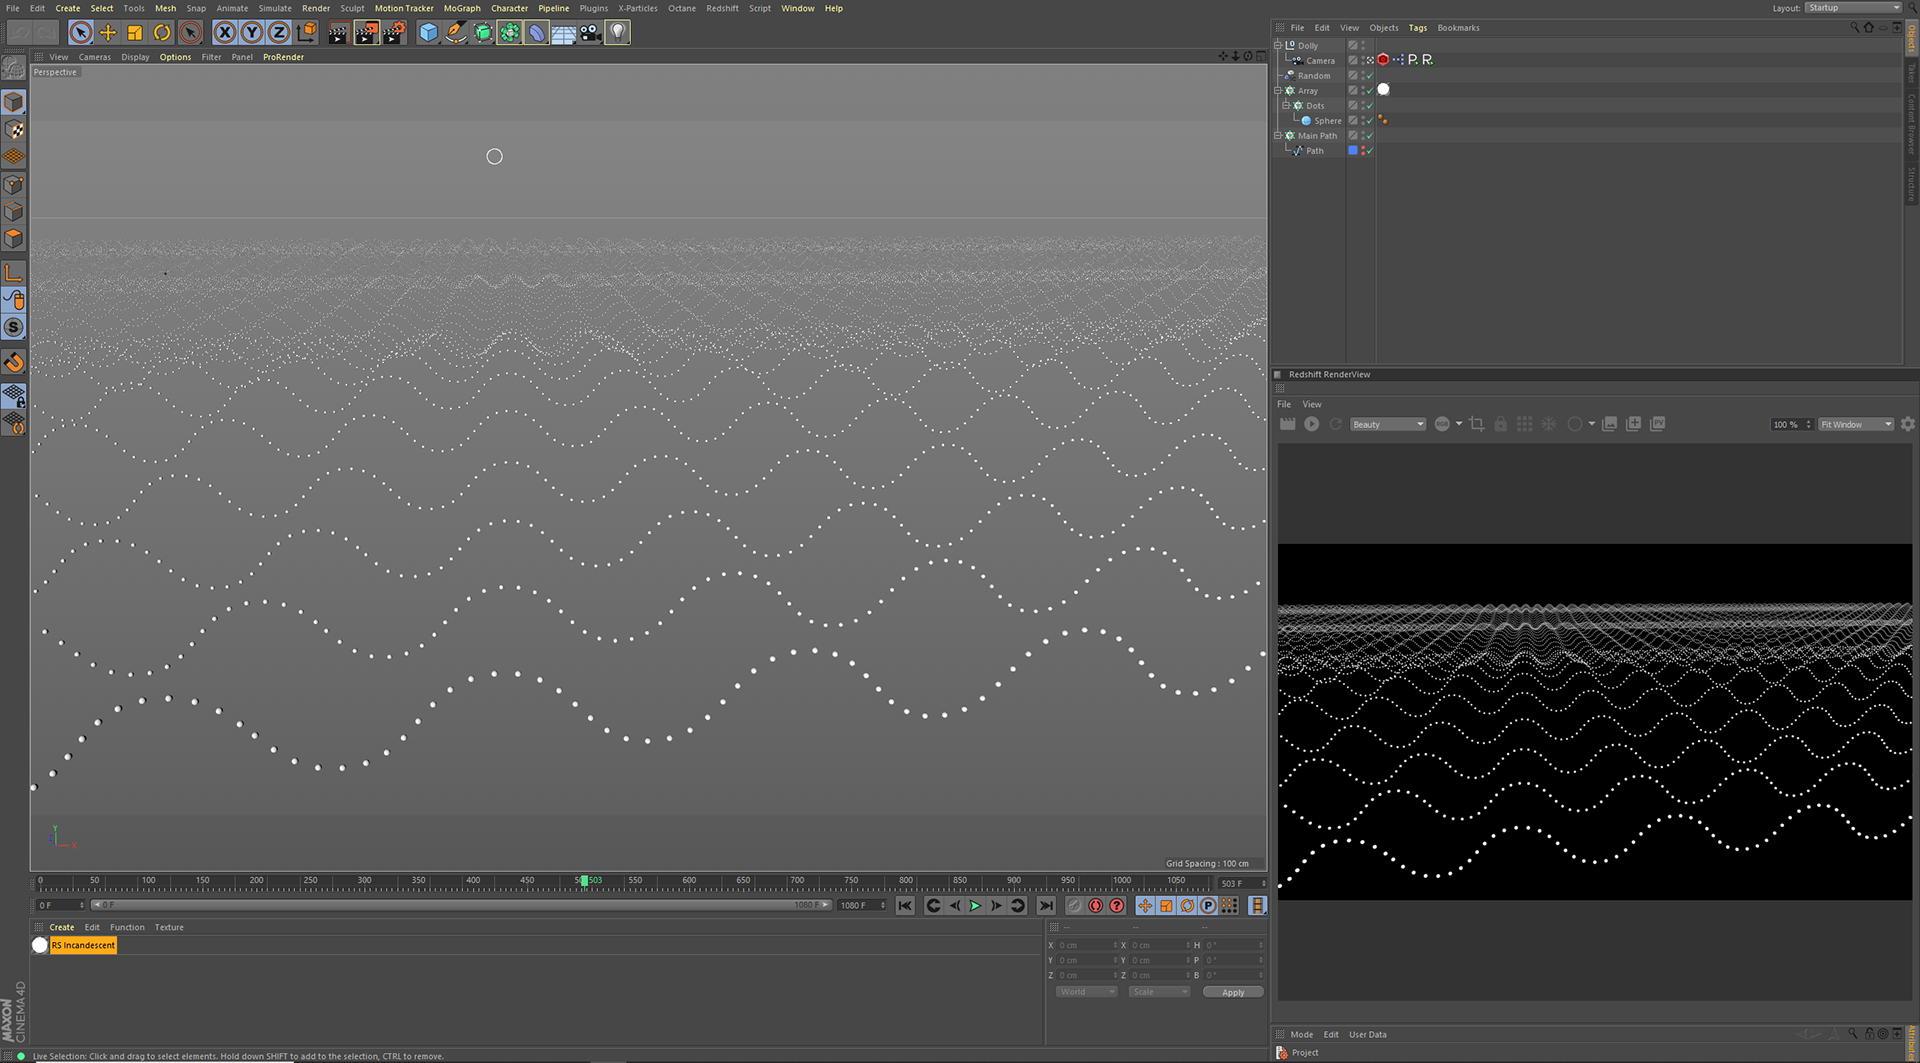Open the Beauty AOV dropdown
Screen dimensions: 1920x1063
point(1388,425)
